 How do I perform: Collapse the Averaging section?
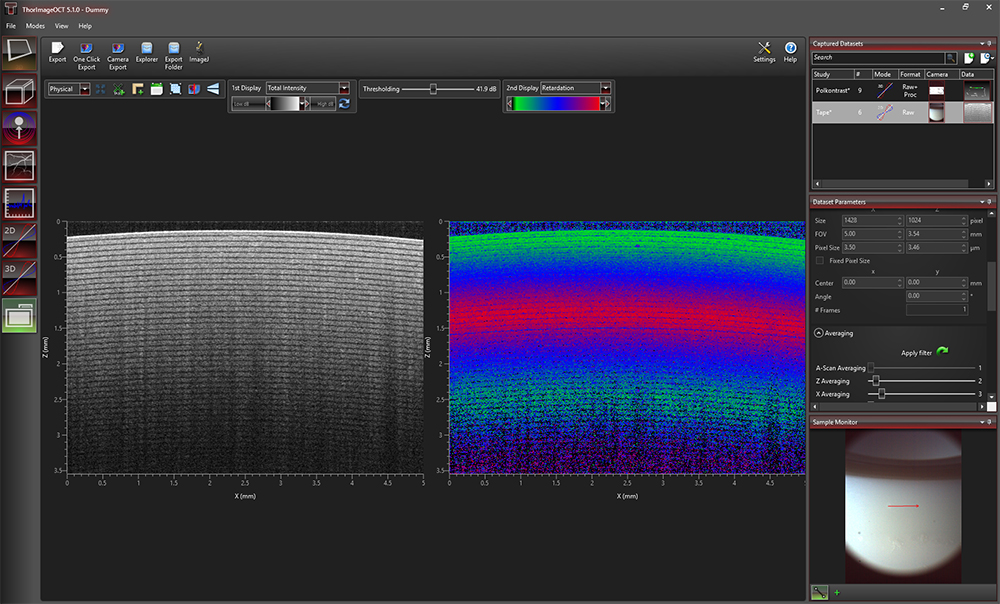[819, 333]
